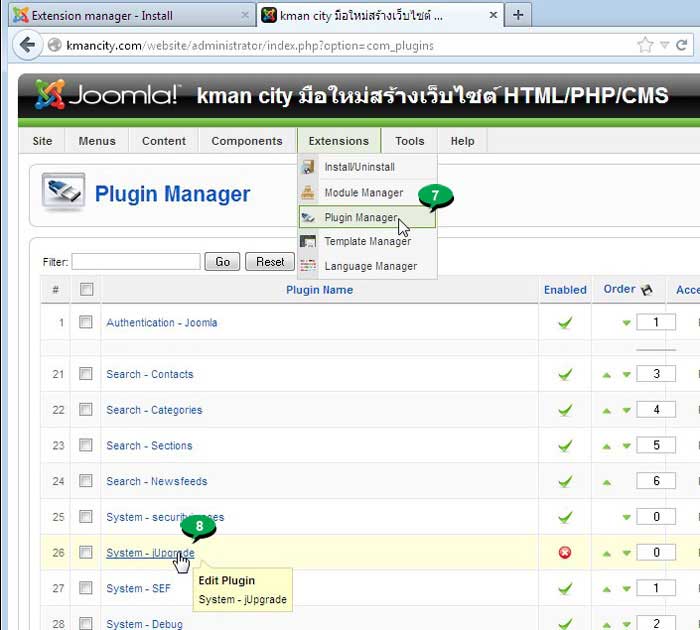This screenshot has width=700, height=630.
Task: Disable Authentication - Joomla green check
Action: (565, 322)
